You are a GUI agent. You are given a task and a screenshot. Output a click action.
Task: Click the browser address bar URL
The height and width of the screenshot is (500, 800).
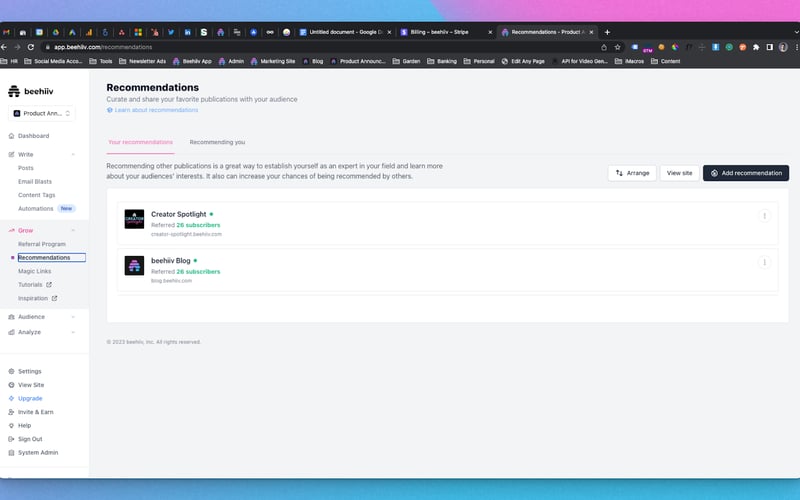[x=103, y=47]
